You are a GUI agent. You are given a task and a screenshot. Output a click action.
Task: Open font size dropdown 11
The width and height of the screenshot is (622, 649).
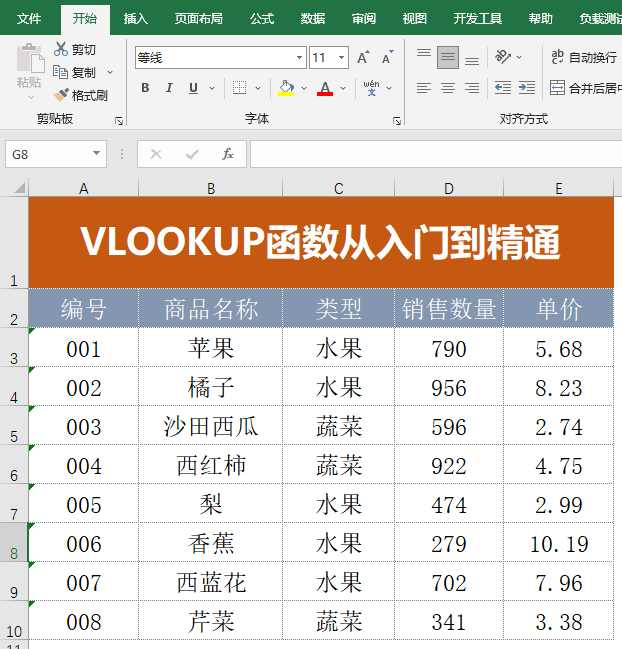click(x=341, y=57)
